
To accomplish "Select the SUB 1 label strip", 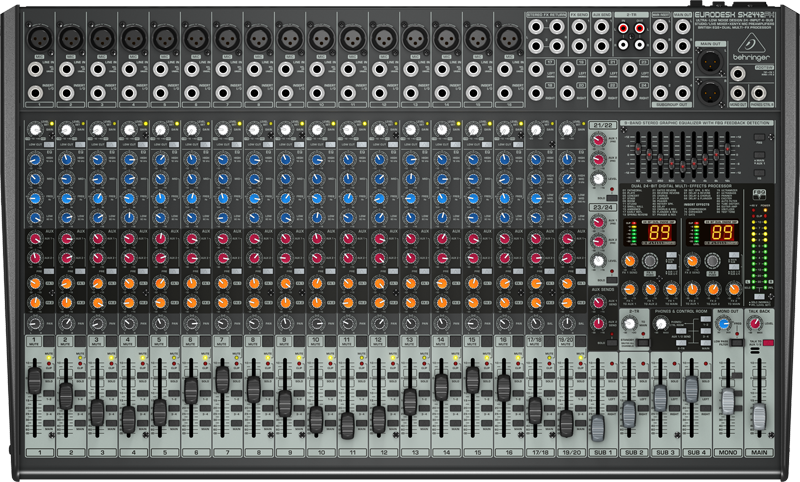I will 599,453.
